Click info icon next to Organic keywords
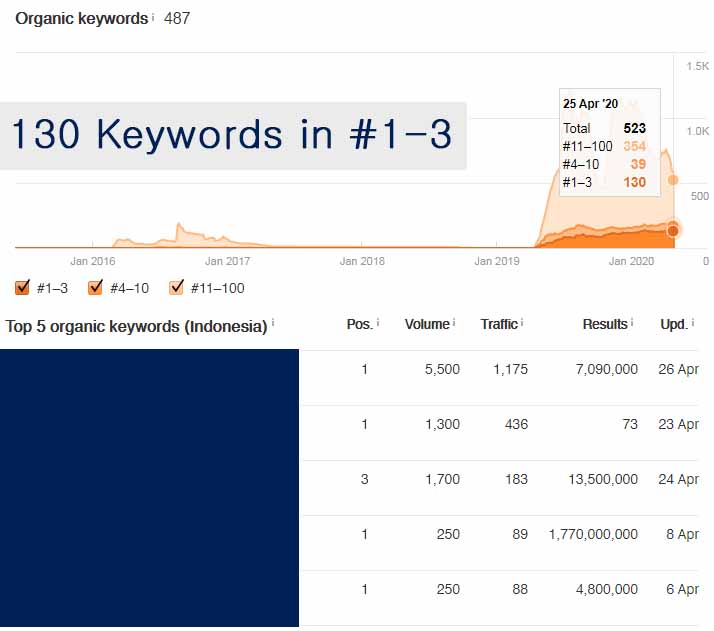Image resolution: width=714 pixels, height=631 pixels. click(153, 17)
